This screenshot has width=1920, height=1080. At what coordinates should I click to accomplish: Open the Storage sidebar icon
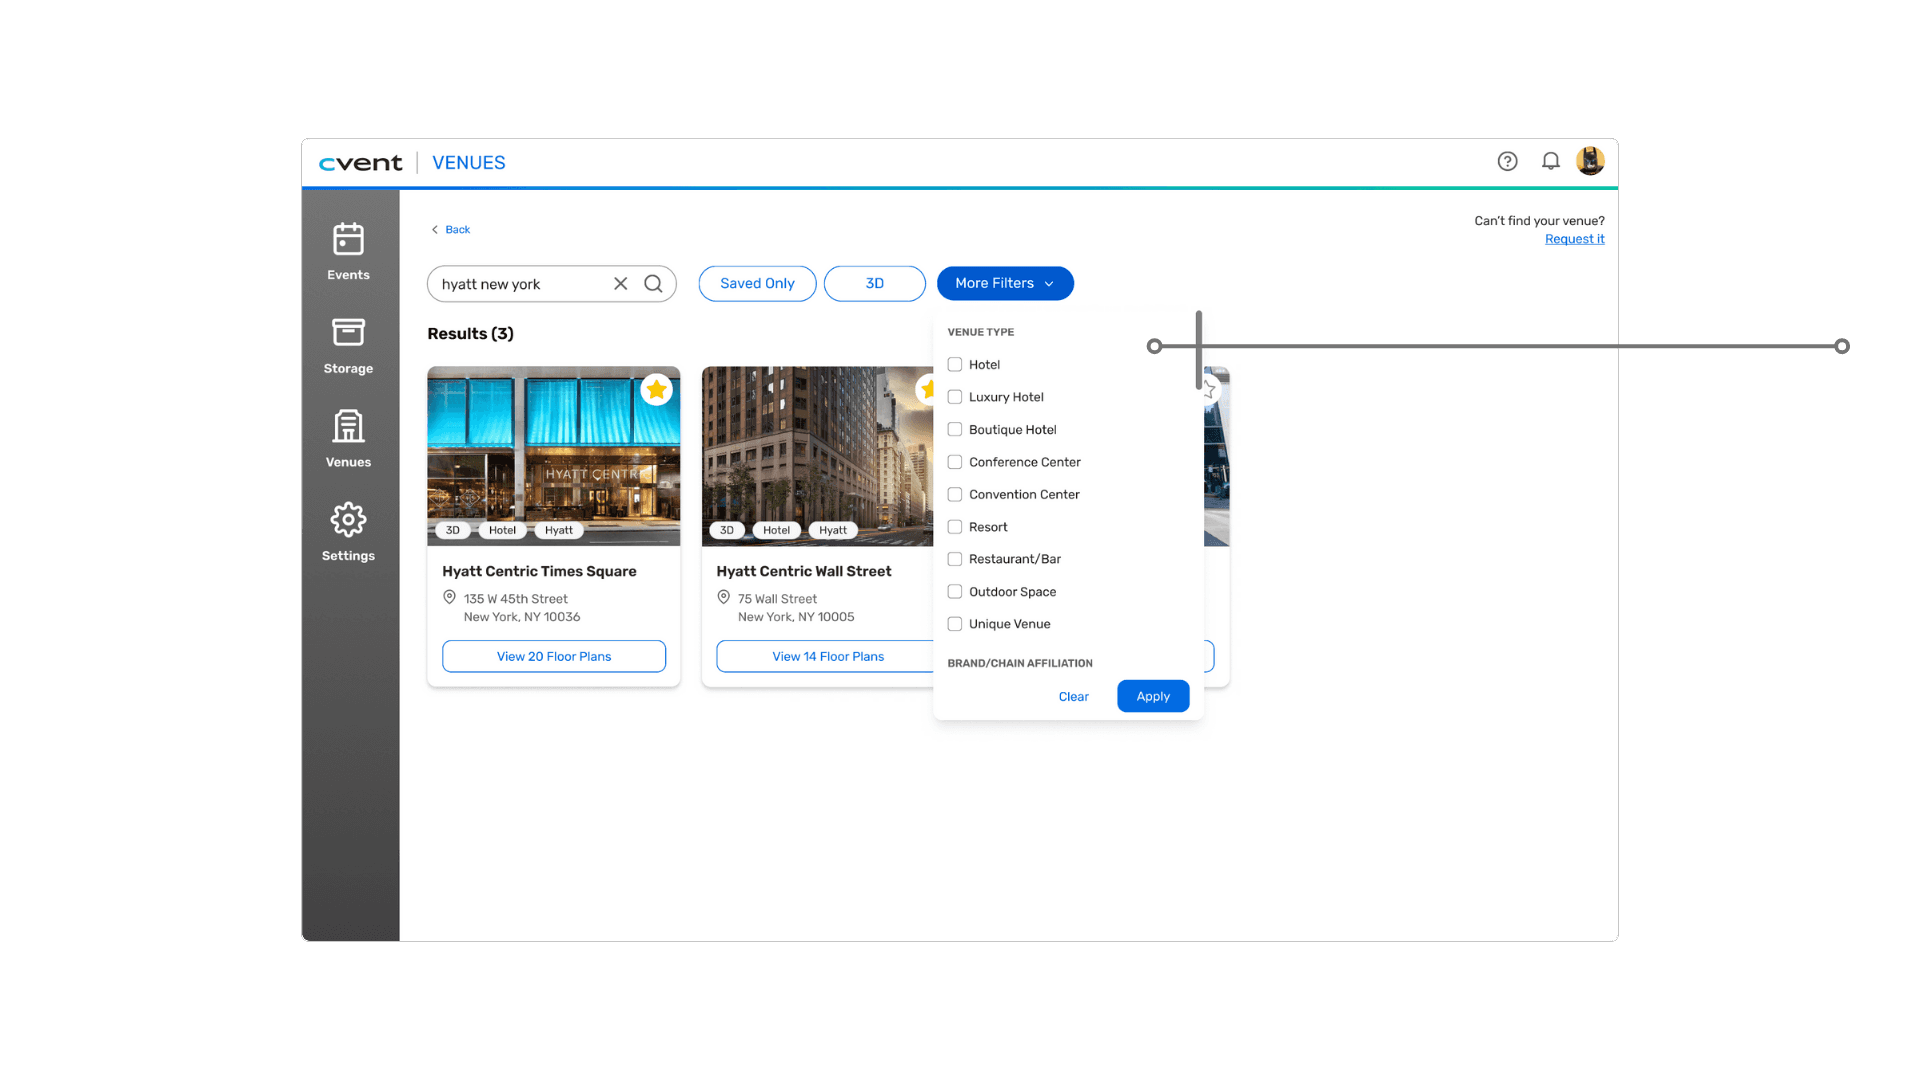348,333
